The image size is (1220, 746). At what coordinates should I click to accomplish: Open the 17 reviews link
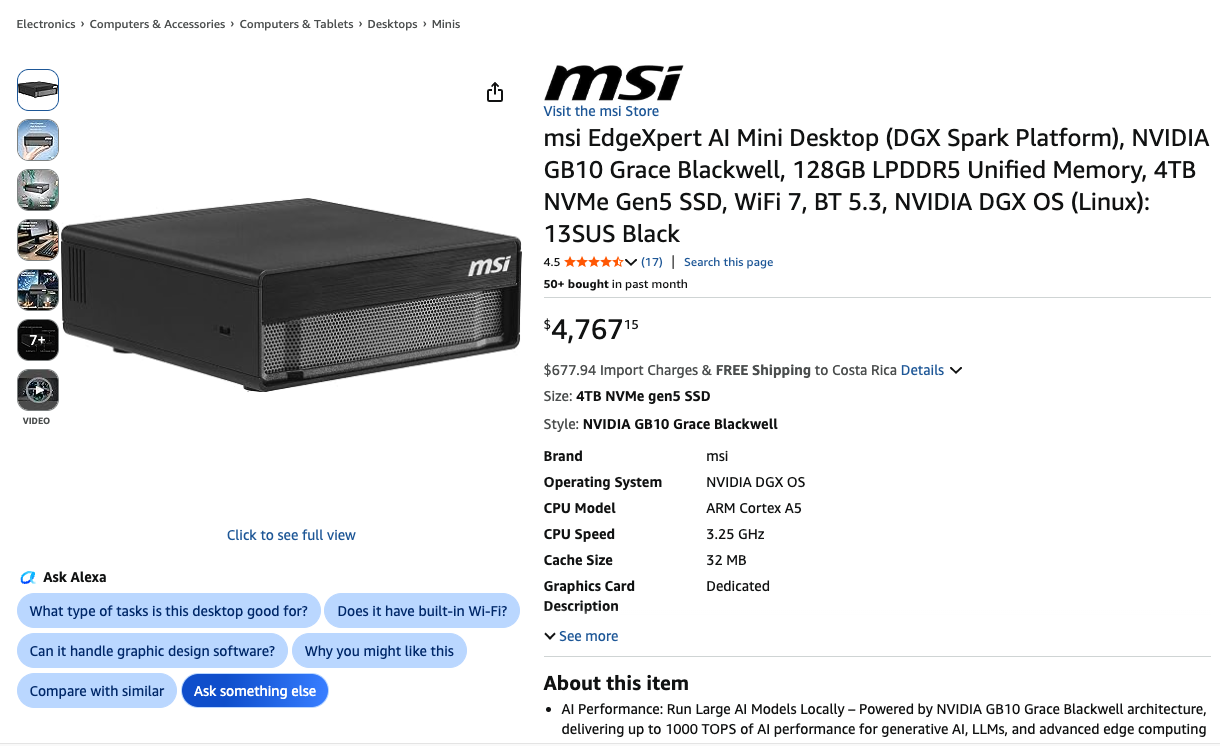pos(652,262)
